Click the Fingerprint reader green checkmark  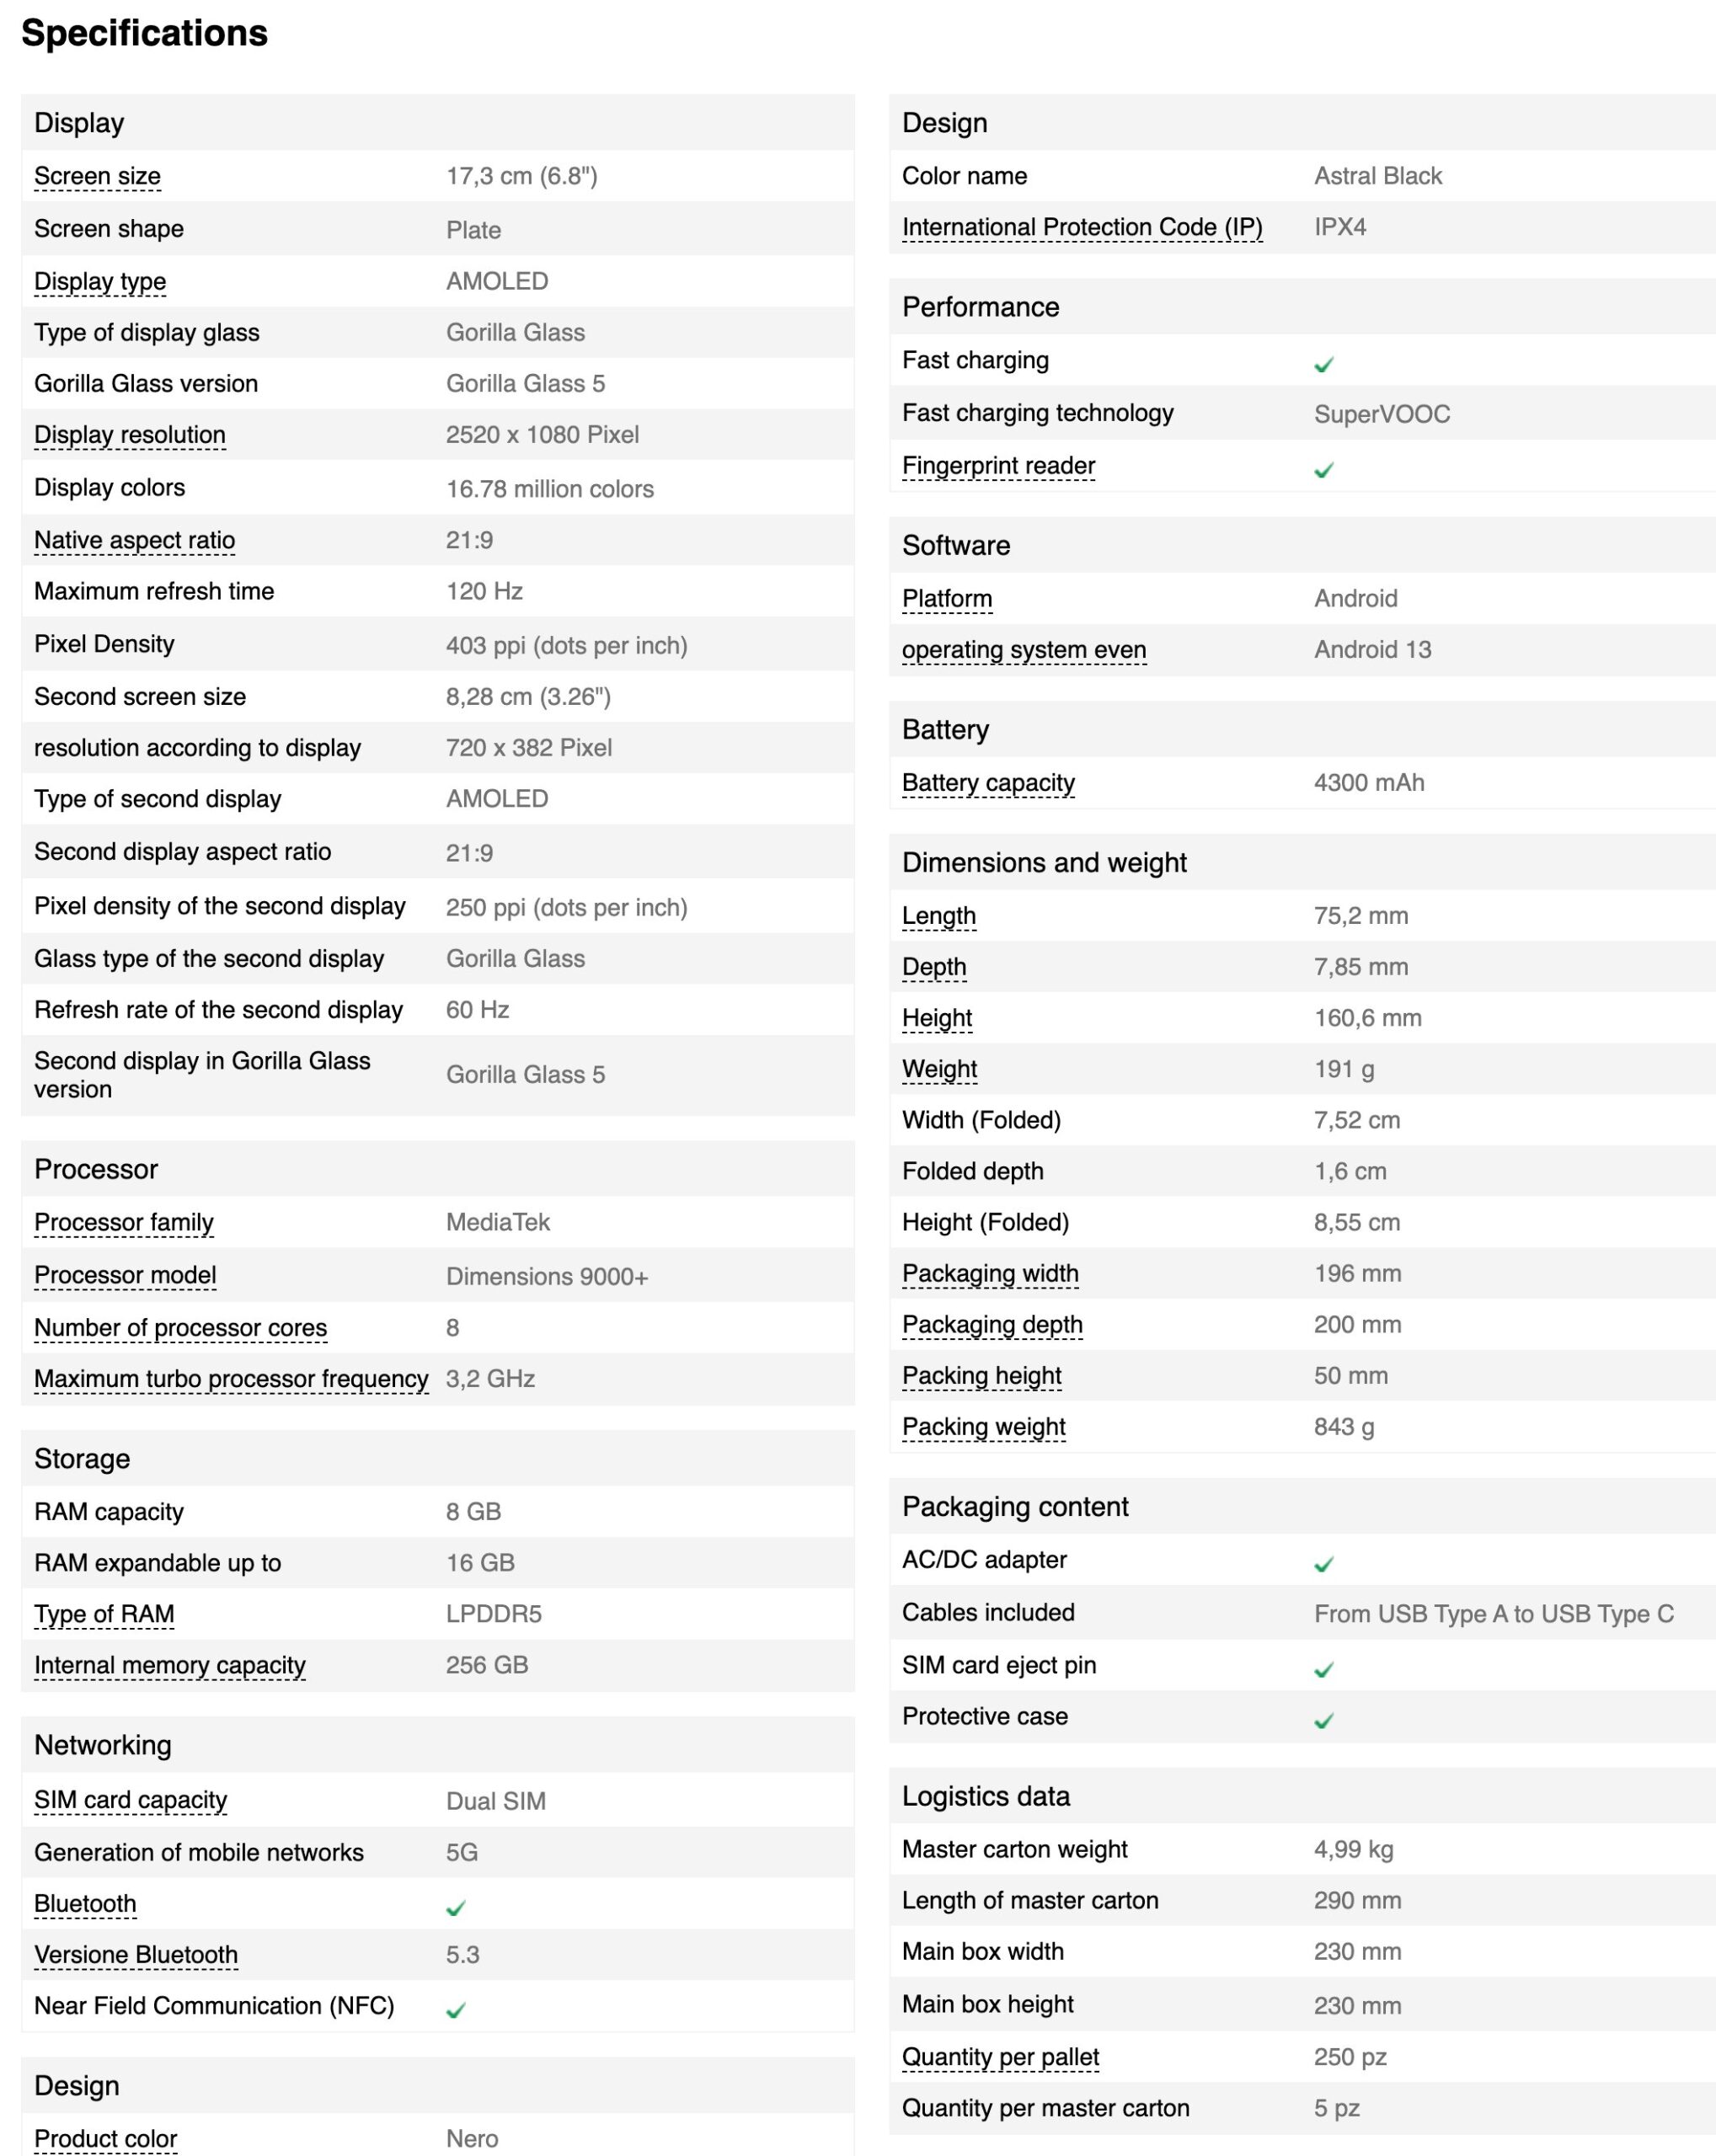(x=1323, y=470)
